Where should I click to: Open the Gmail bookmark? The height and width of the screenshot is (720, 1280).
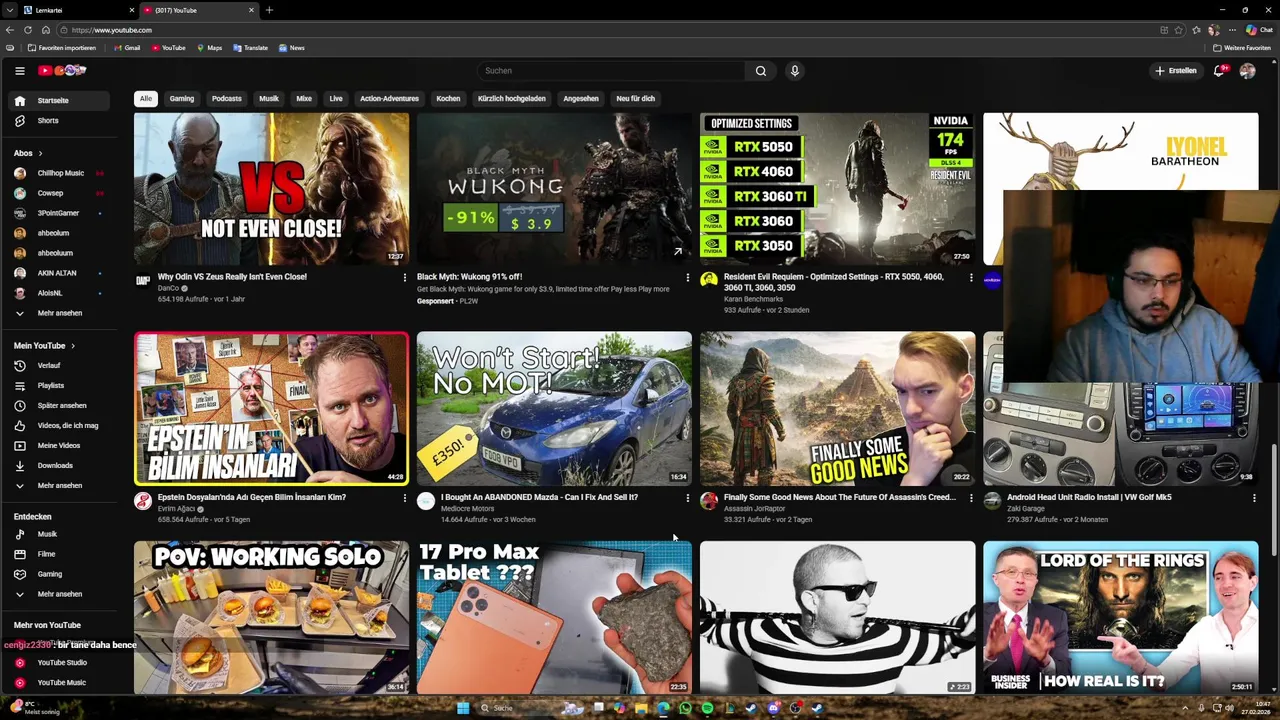pos(127,48)
